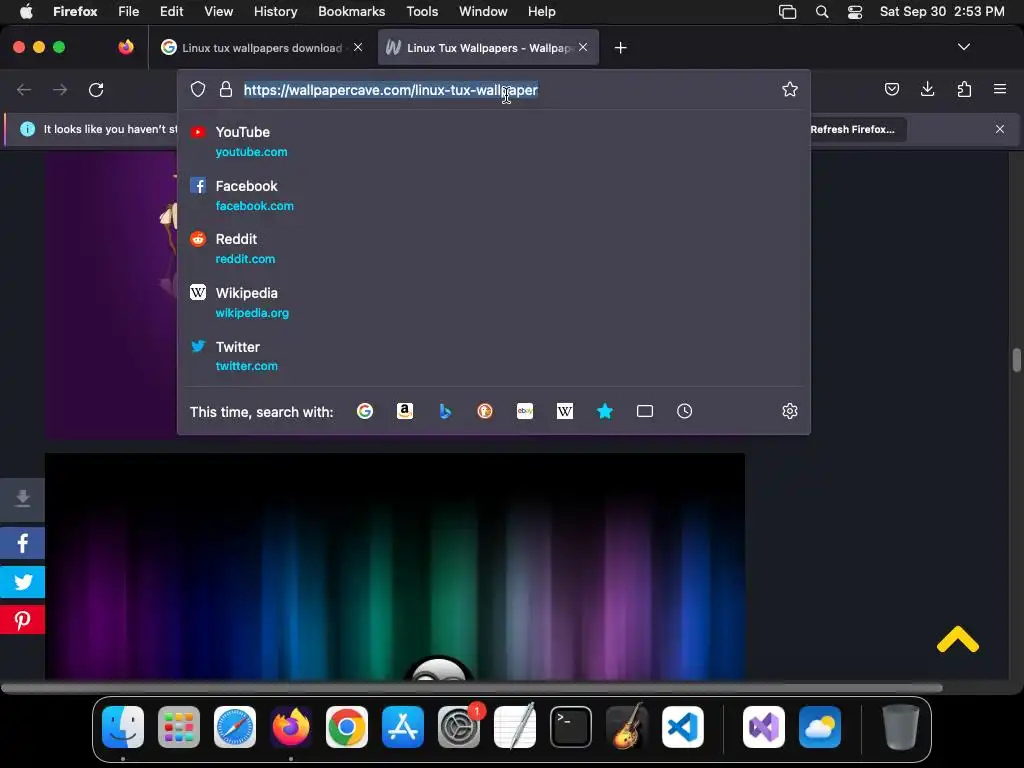Close the Linux Tux Wallpapers tab

[583, 47]
